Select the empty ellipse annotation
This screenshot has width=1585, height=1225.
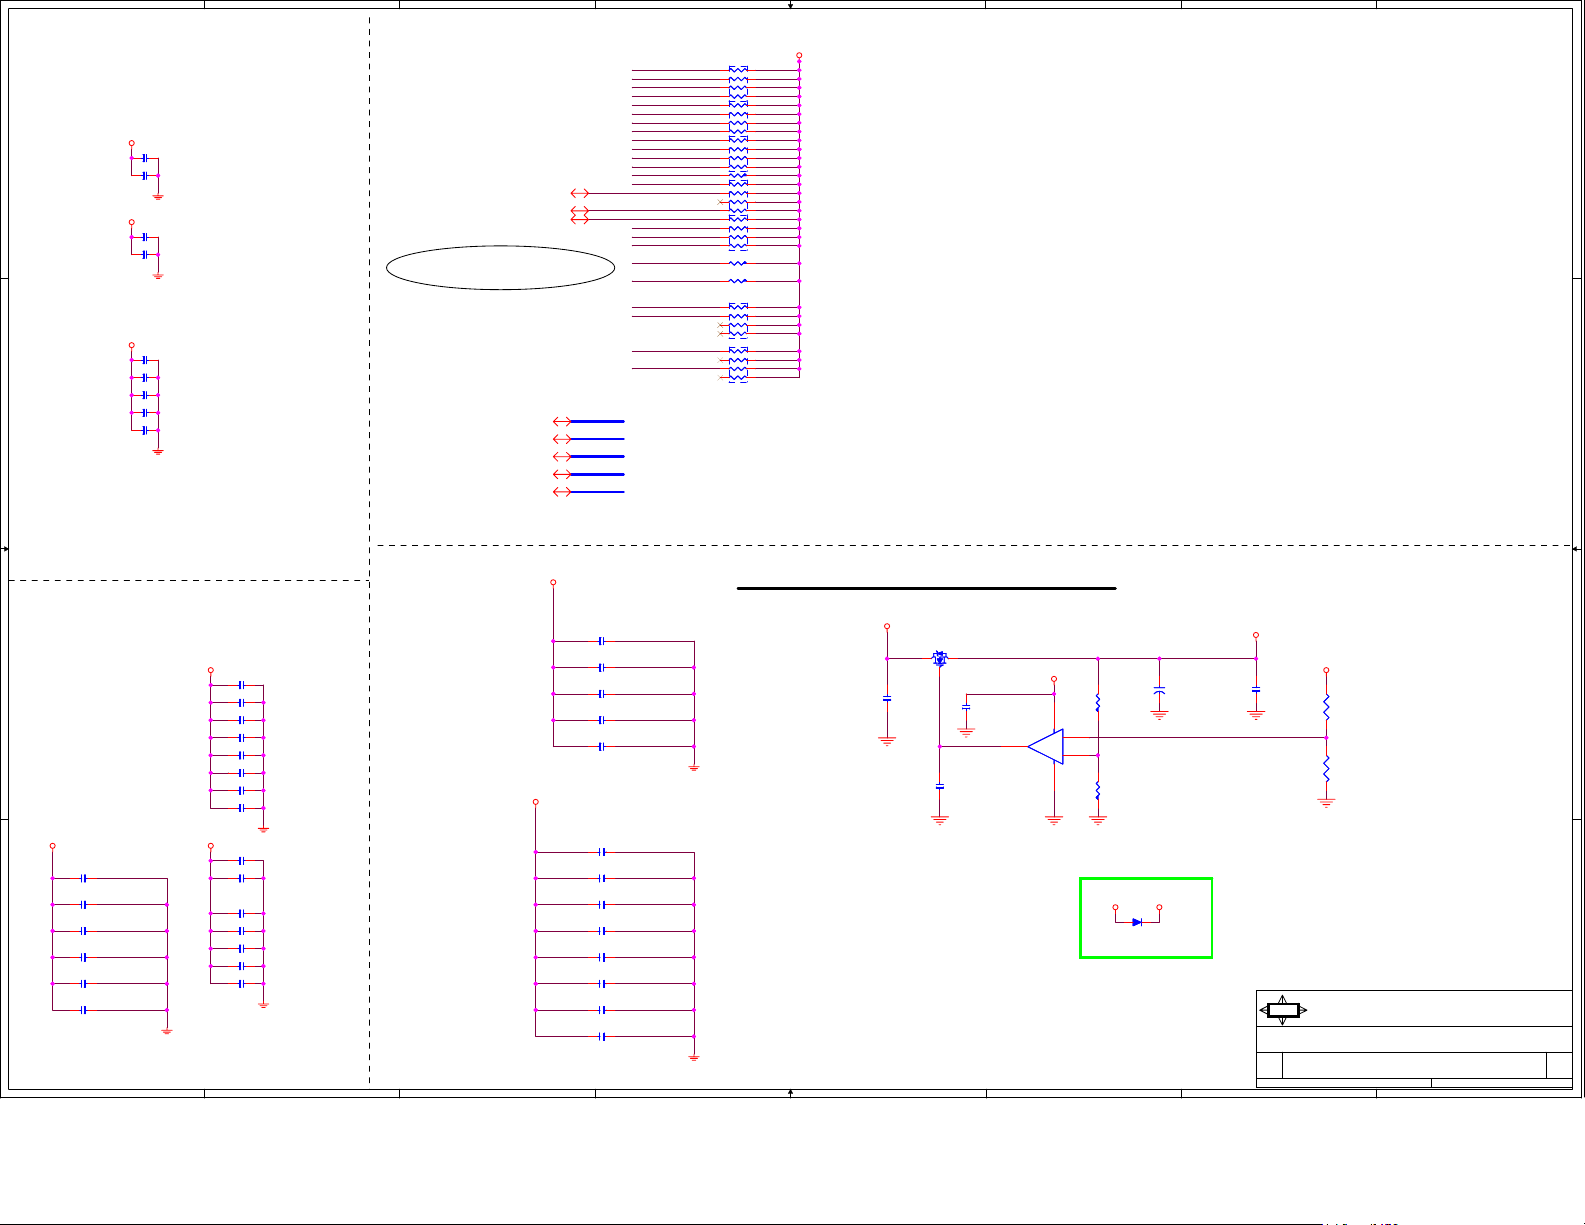500,267
